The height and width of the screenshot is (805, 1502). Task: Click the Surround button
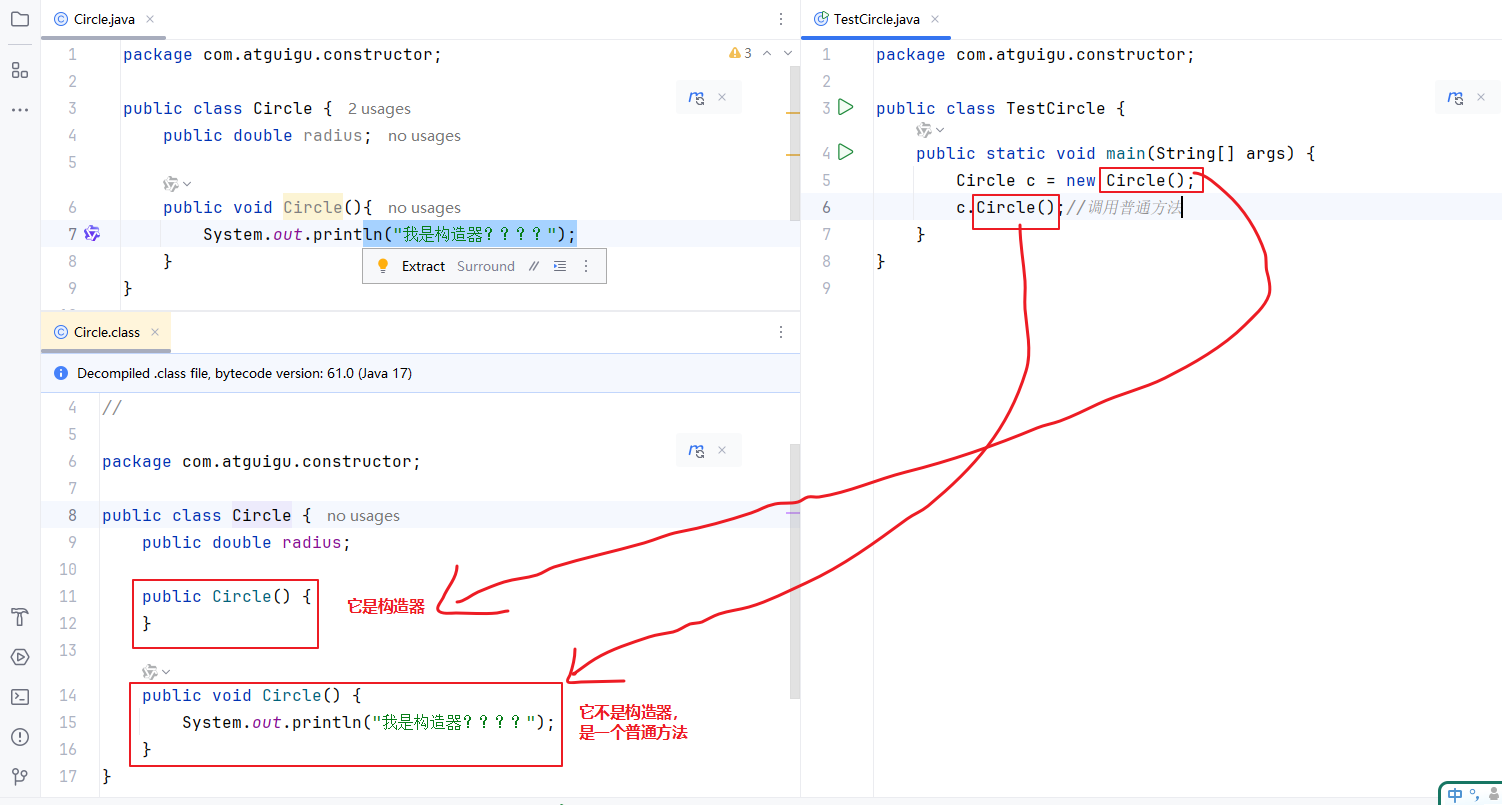pyautogui.click(x=486, y=266)
